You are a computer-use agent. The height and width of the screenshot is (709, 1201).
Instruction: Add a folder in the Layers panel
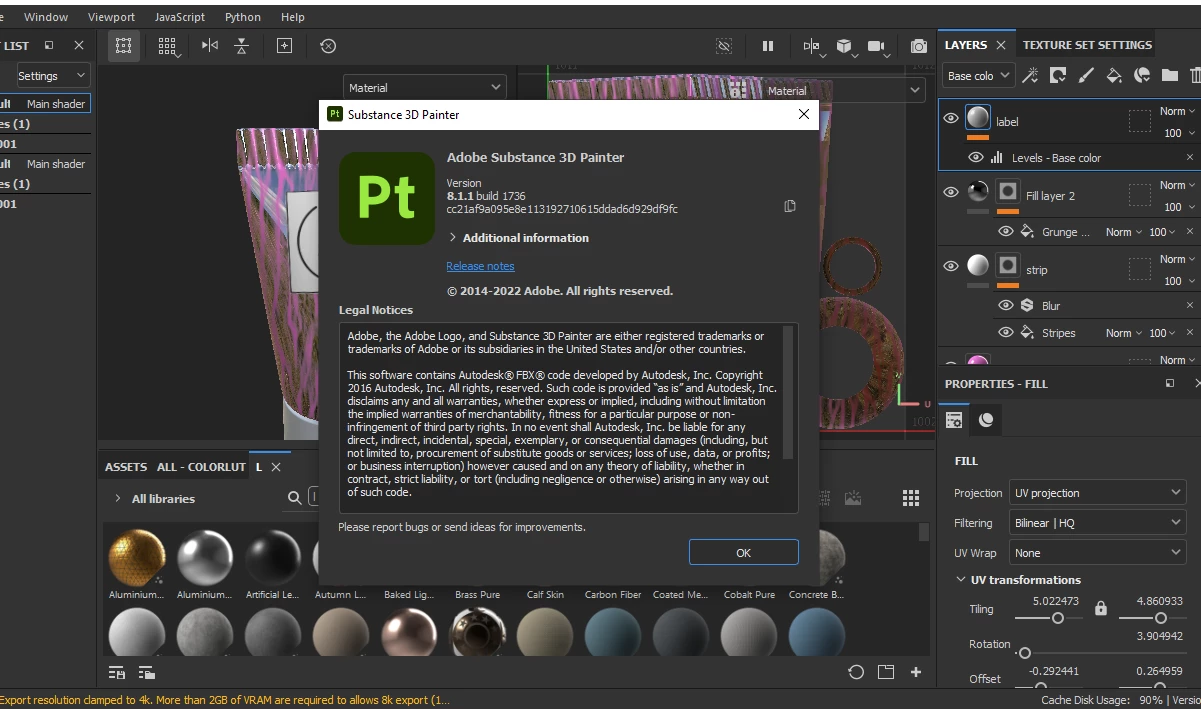[x=1169, y=75]
